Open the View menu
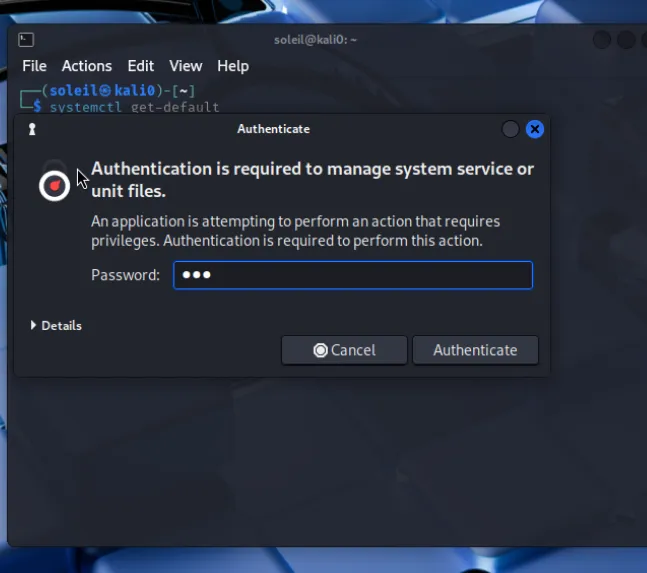This screenshot has width=647, height=573. 185,66
